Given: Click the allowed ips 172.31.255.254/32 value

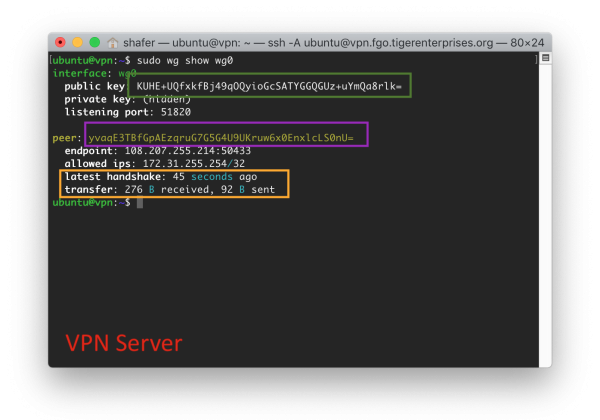Looking at the screenshot, I should tap(194, 164).
